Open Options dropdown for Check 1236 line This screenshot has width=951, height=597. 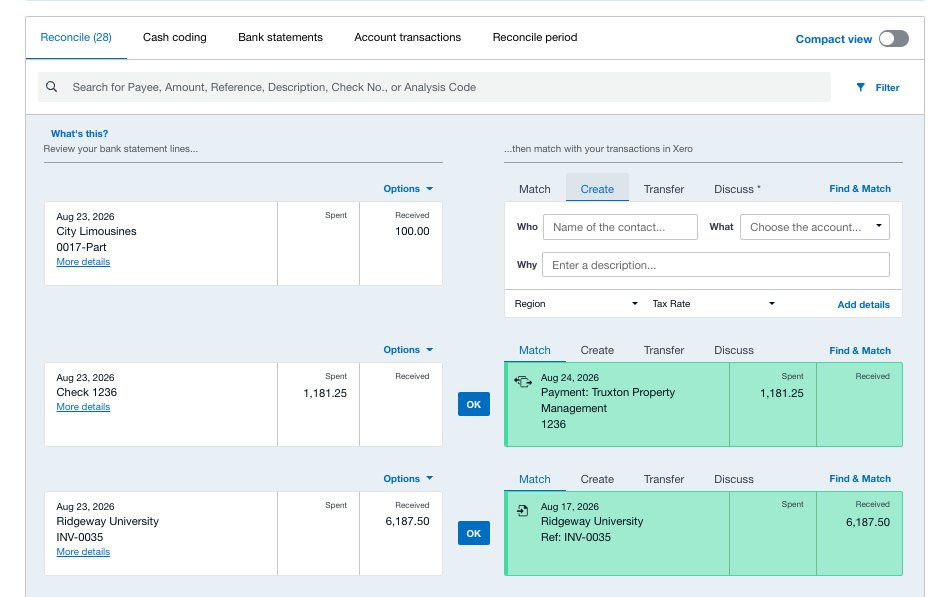pyautogui.click(x=408, y=349)
